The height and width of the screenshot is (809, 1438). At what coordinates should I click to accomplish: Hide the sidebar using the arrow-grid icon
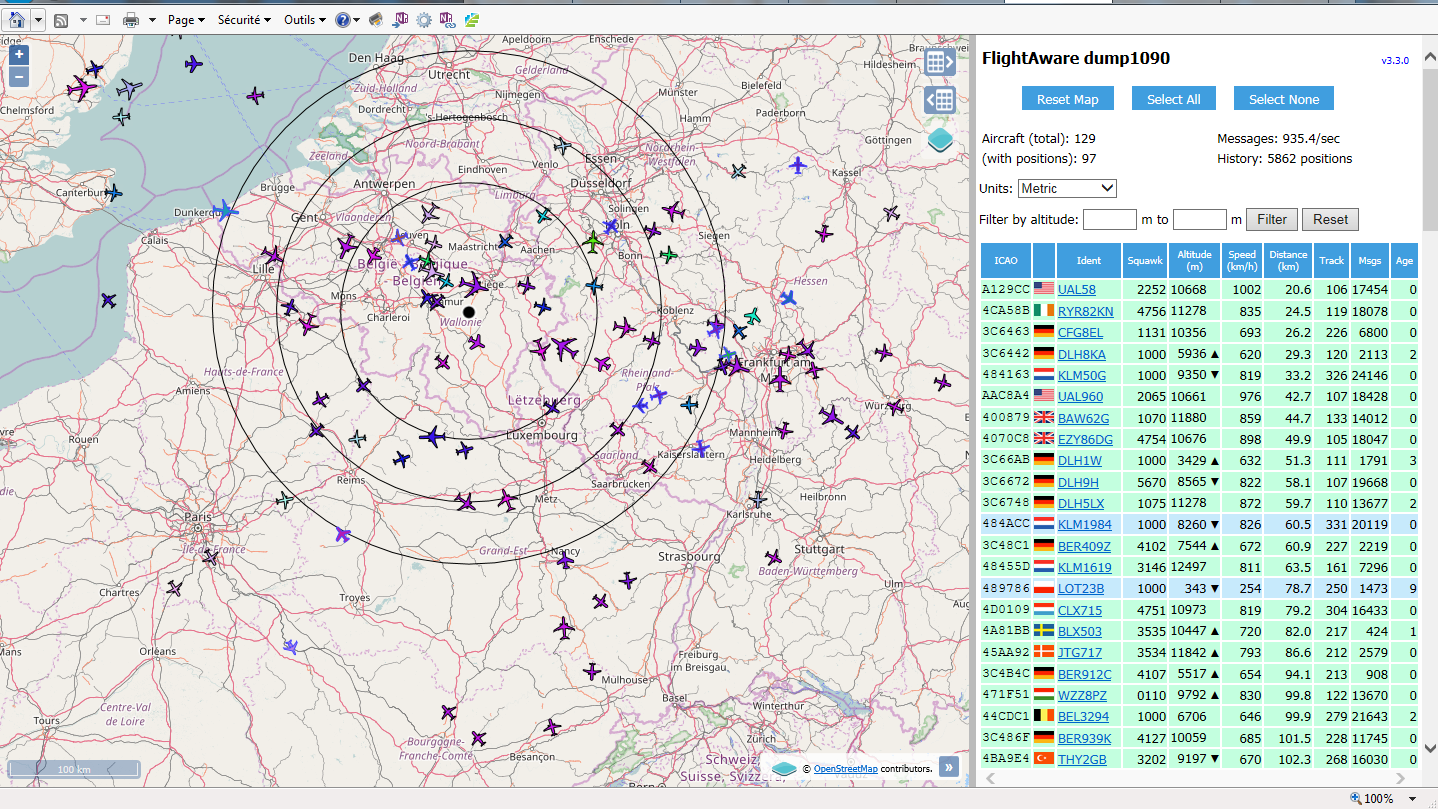pos(940,100)
